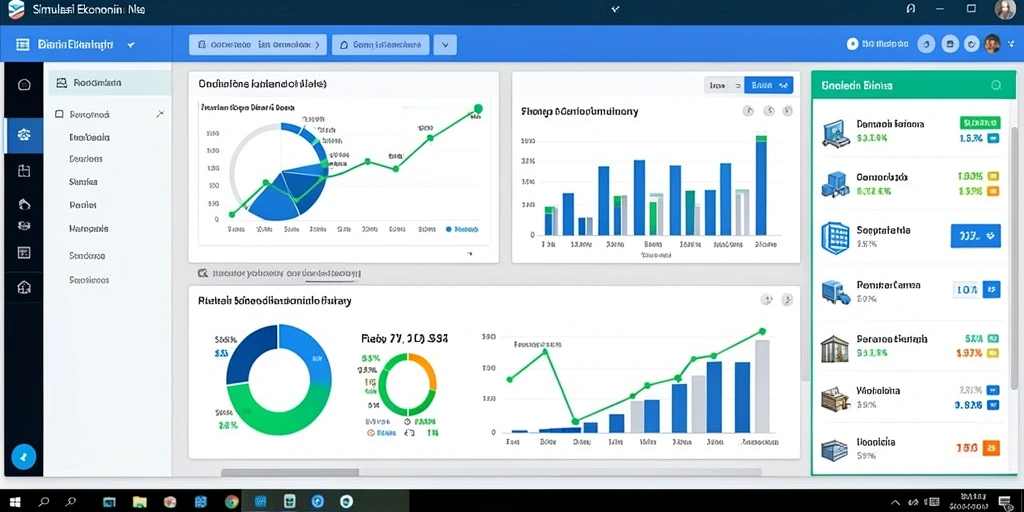The height and width of the screenshot is (512, 1024).
Task: Click the chevron in the center of the title bar
Action: tap(615, 9)
